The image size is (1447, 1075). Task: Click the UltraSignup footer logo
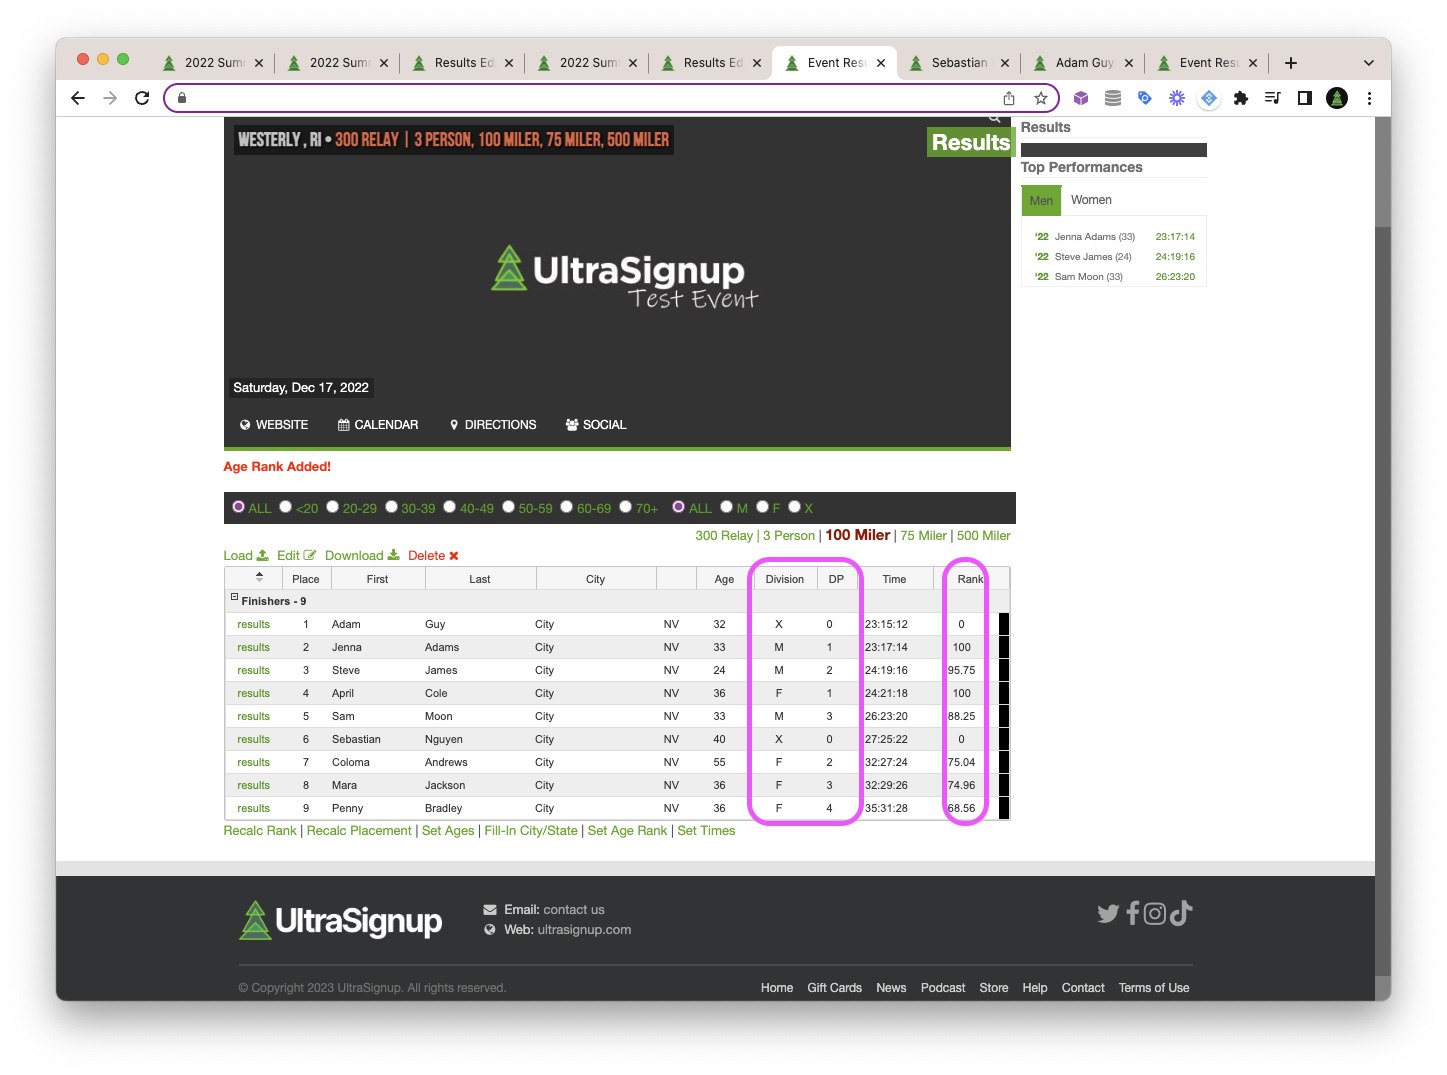[340, 920]
